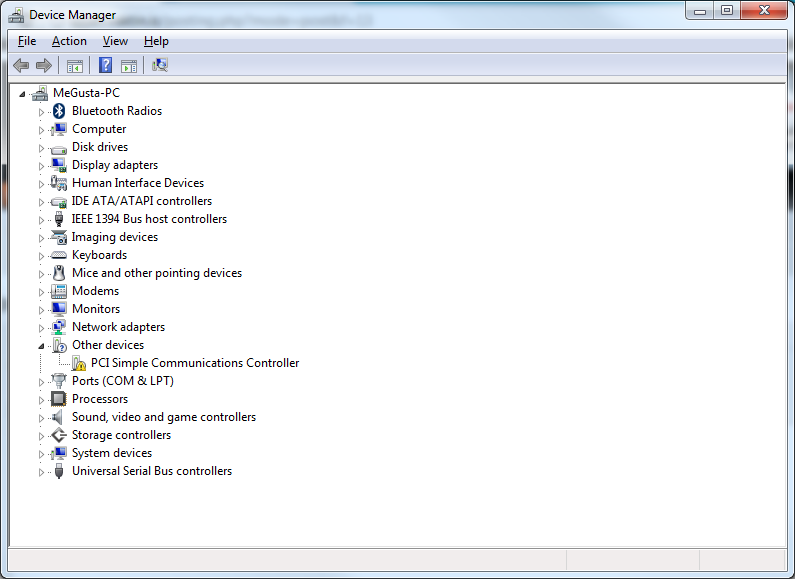This screenshot has height=579, width=795.
Task: Select Mice and other pointing devices
Action: (157, 273)
